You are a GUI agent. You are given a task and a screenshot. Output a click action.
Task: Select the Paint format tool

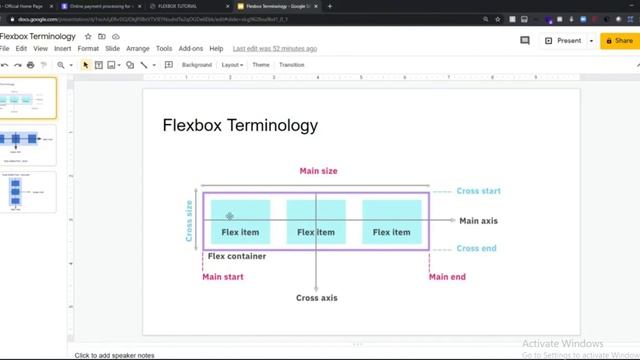coord(44,65)
